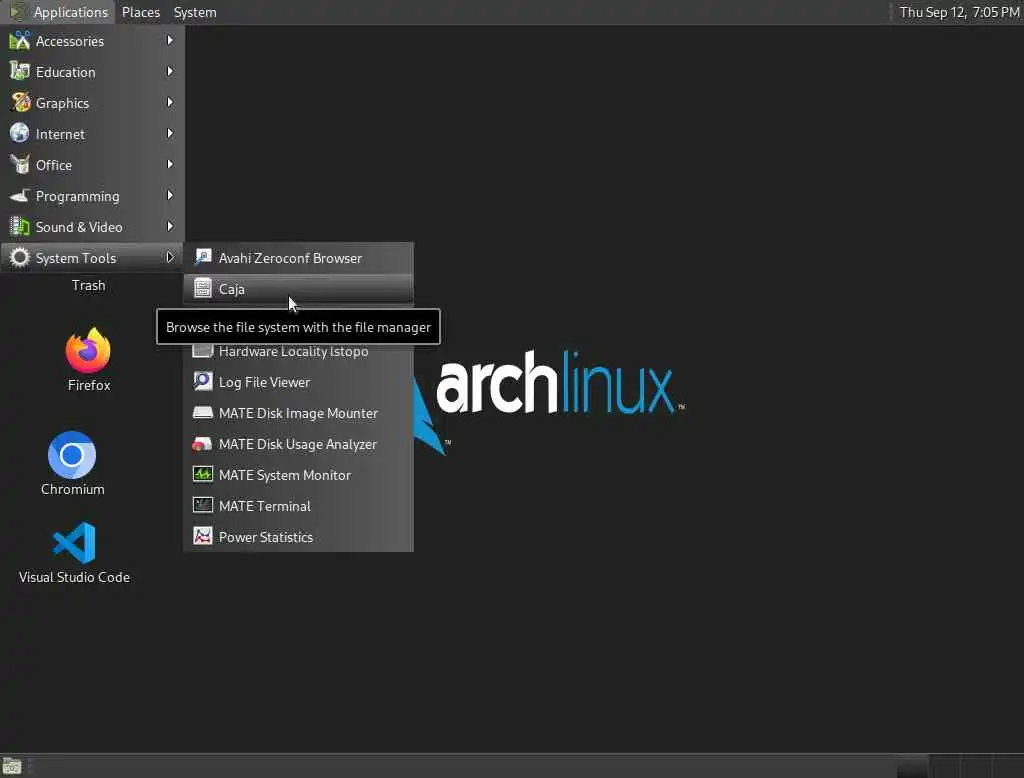Expand the Sound & Video submenu arrow
The image size is (1024, 778).
click(x=170, y=227)
